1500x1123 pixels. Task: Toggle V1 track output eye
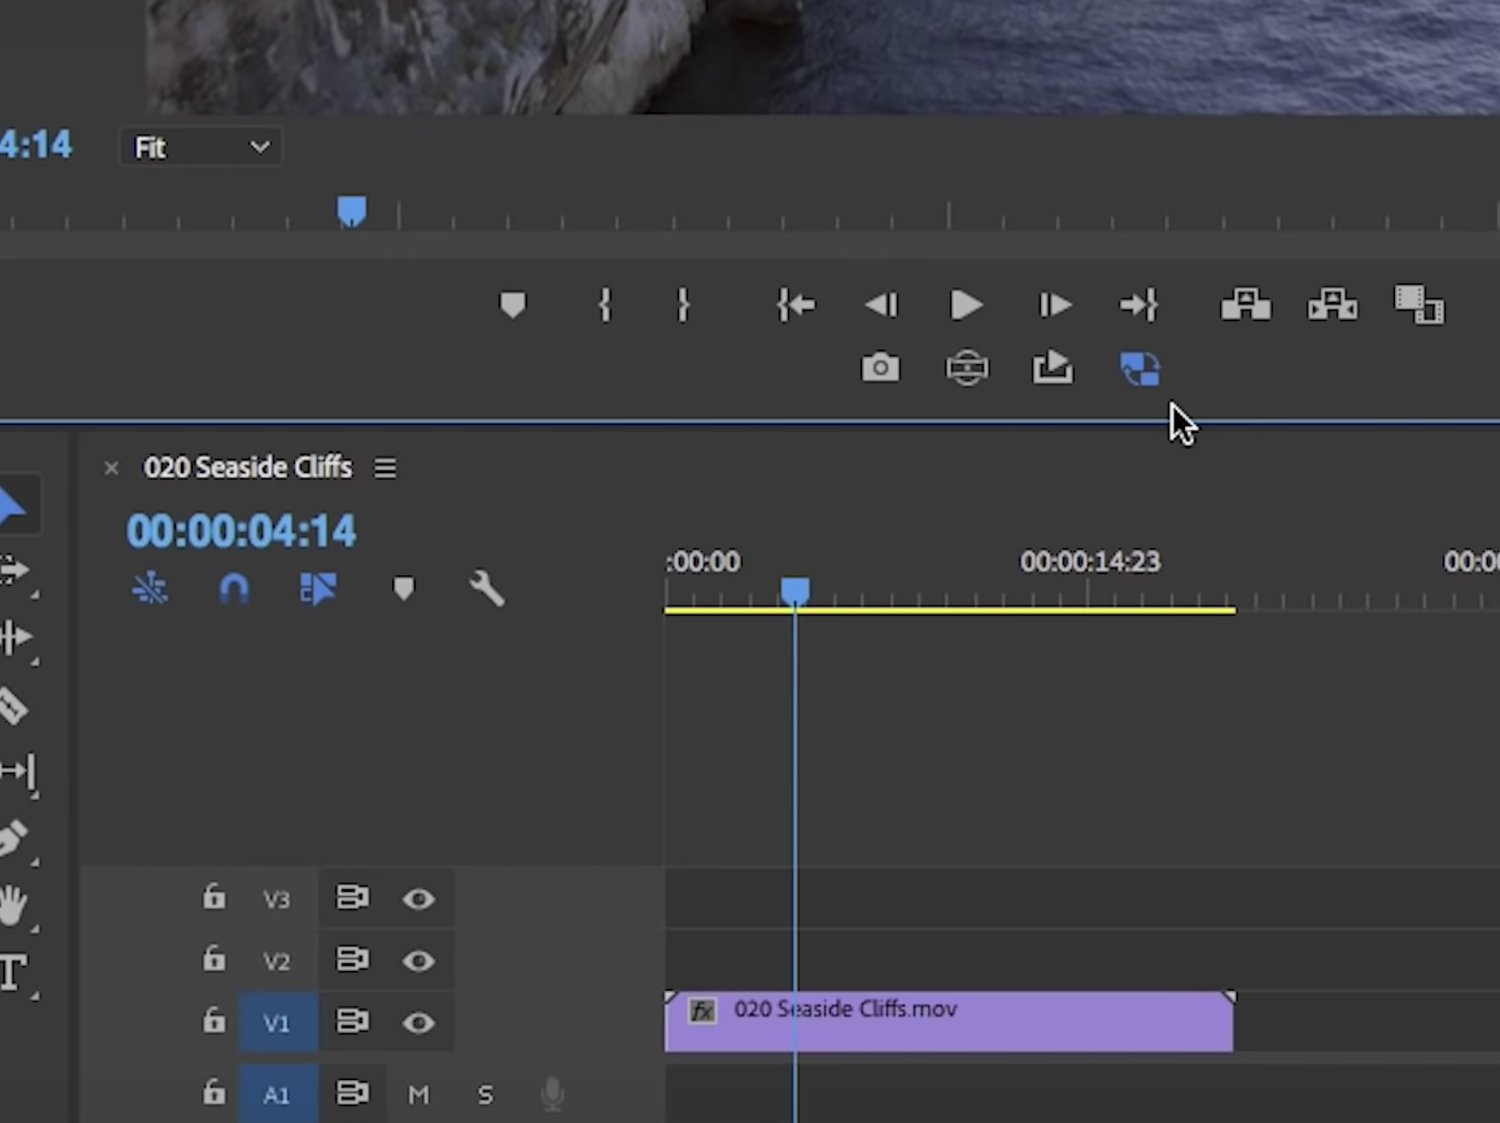(418, 1023)
